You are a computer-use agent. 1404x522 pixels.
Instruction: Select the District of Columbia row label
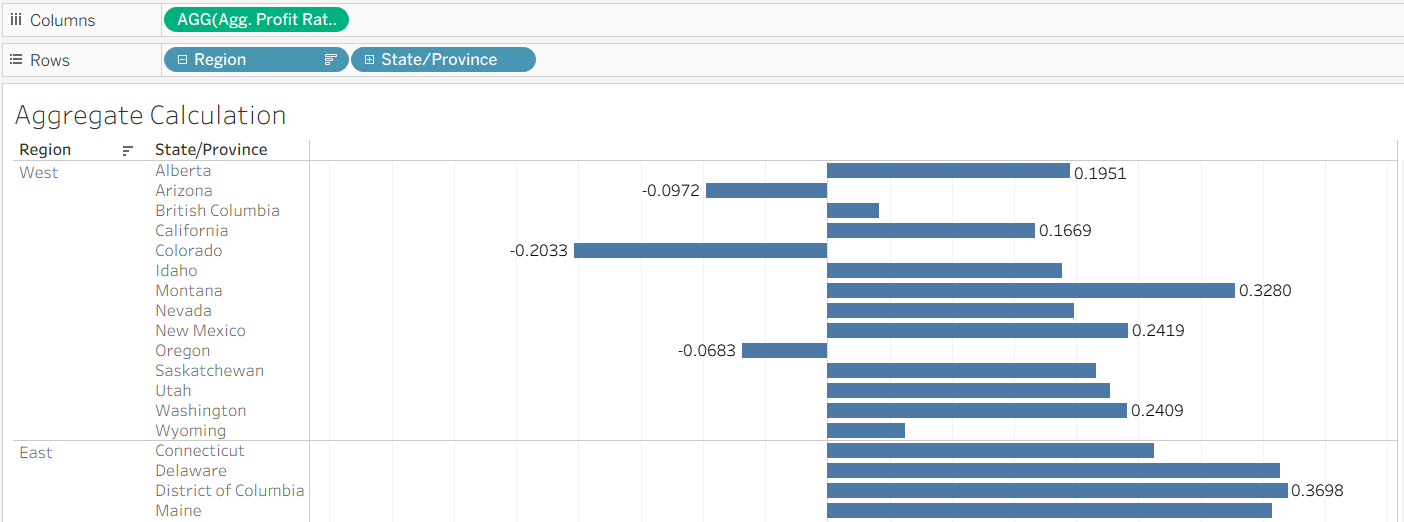(x=230, y=490)
